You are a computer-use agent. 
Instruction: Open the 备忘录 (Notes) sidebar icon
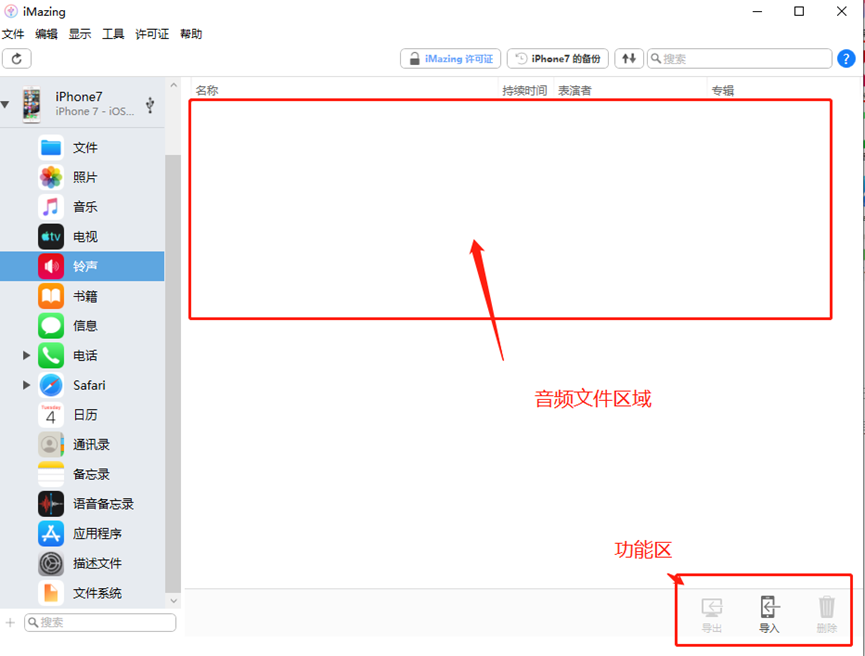[51, 474]
